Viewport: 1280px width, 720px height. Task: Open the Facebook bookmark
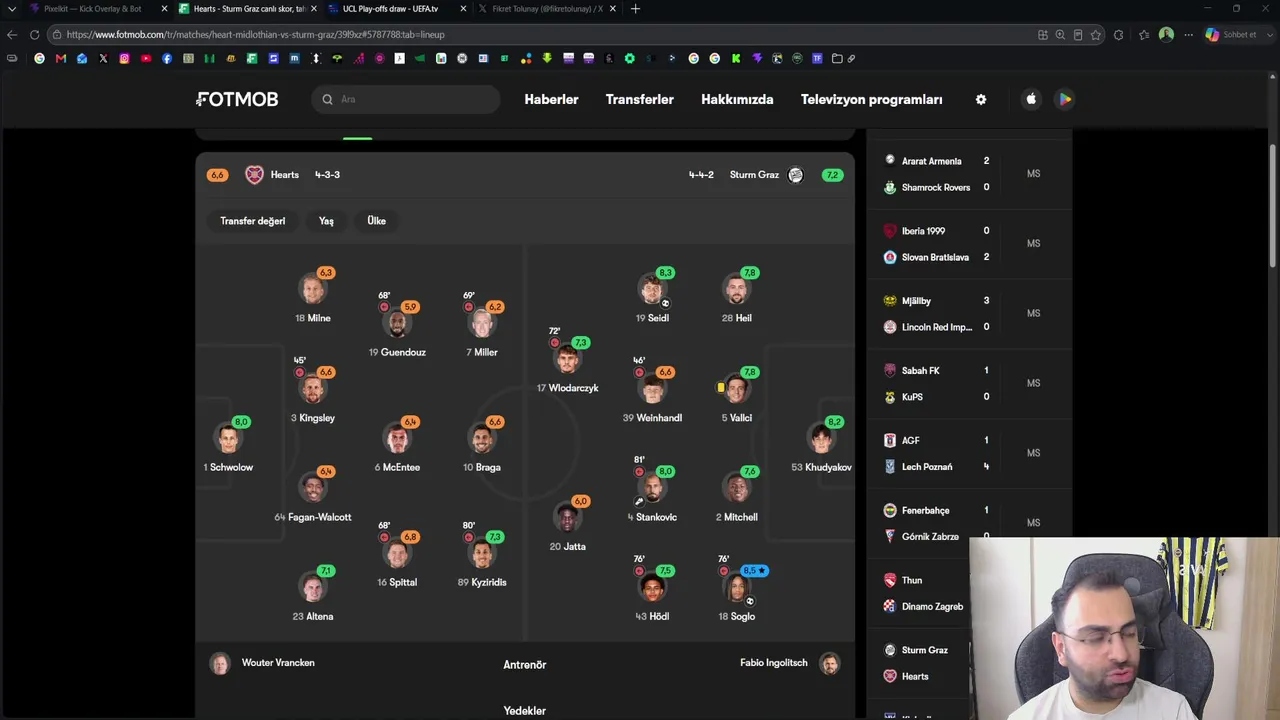click(167, 58)
